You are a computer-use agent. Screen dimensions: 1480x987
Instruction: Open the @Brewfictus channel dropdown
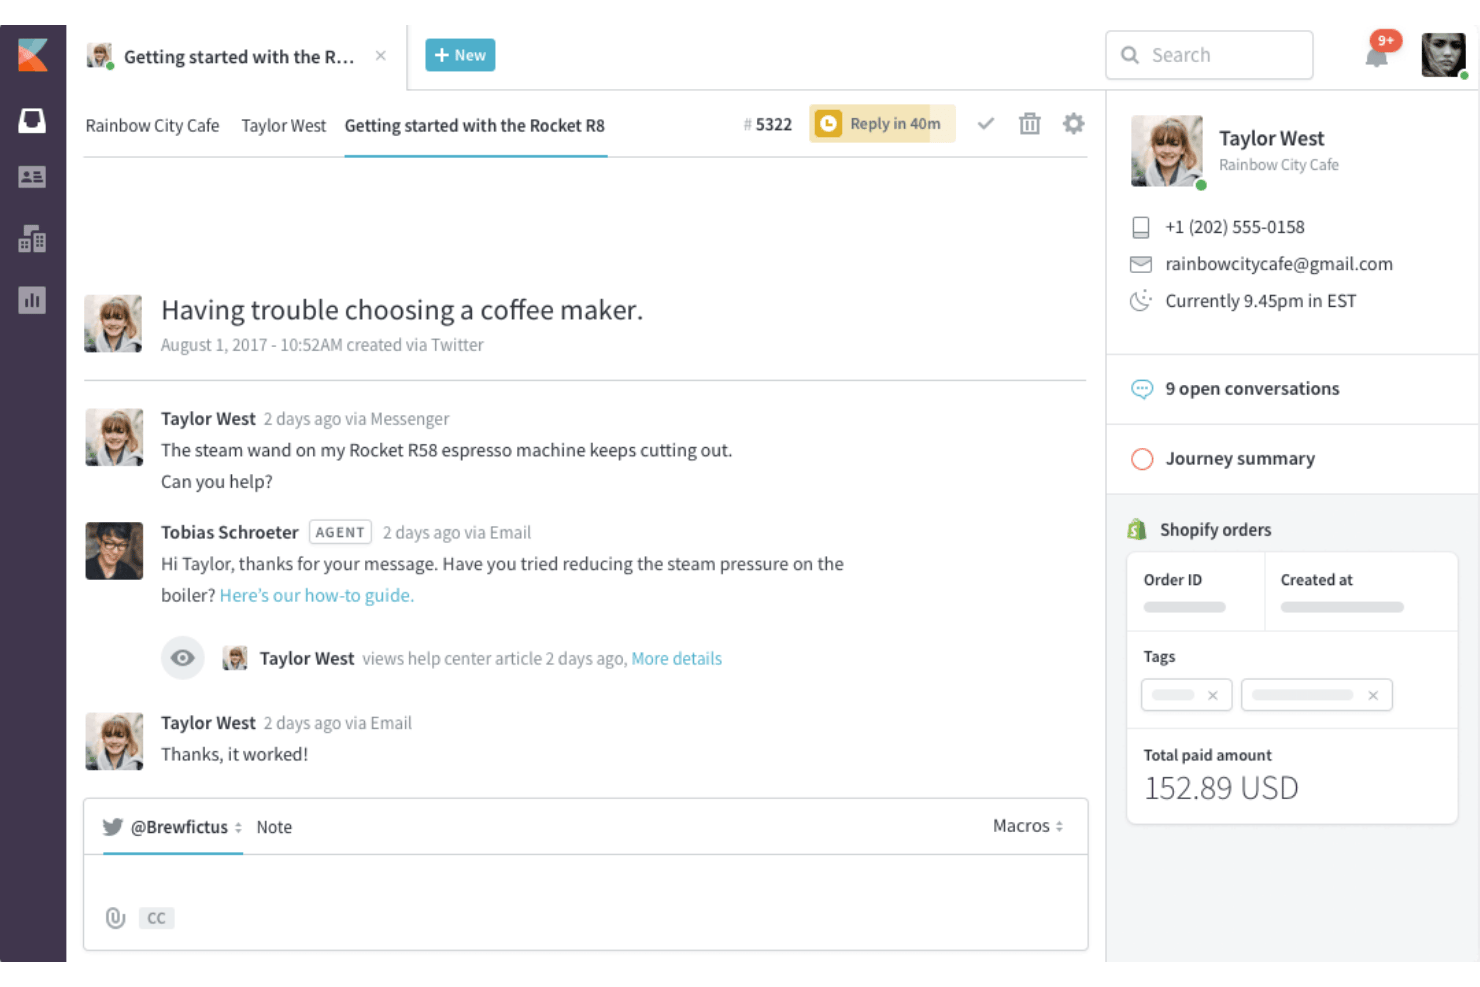tap(173, 827)
